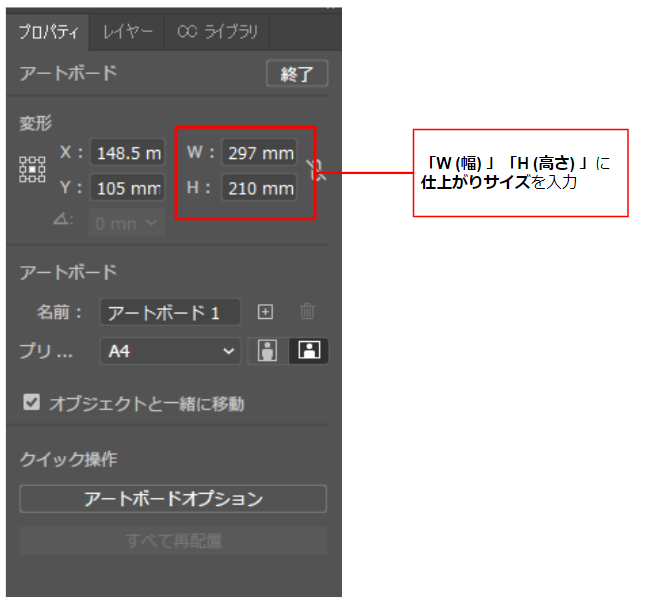645x611 pixels.
Task: Toggle the オブジェクトと一緒に移動 checkbox
Action: point(32,402)
